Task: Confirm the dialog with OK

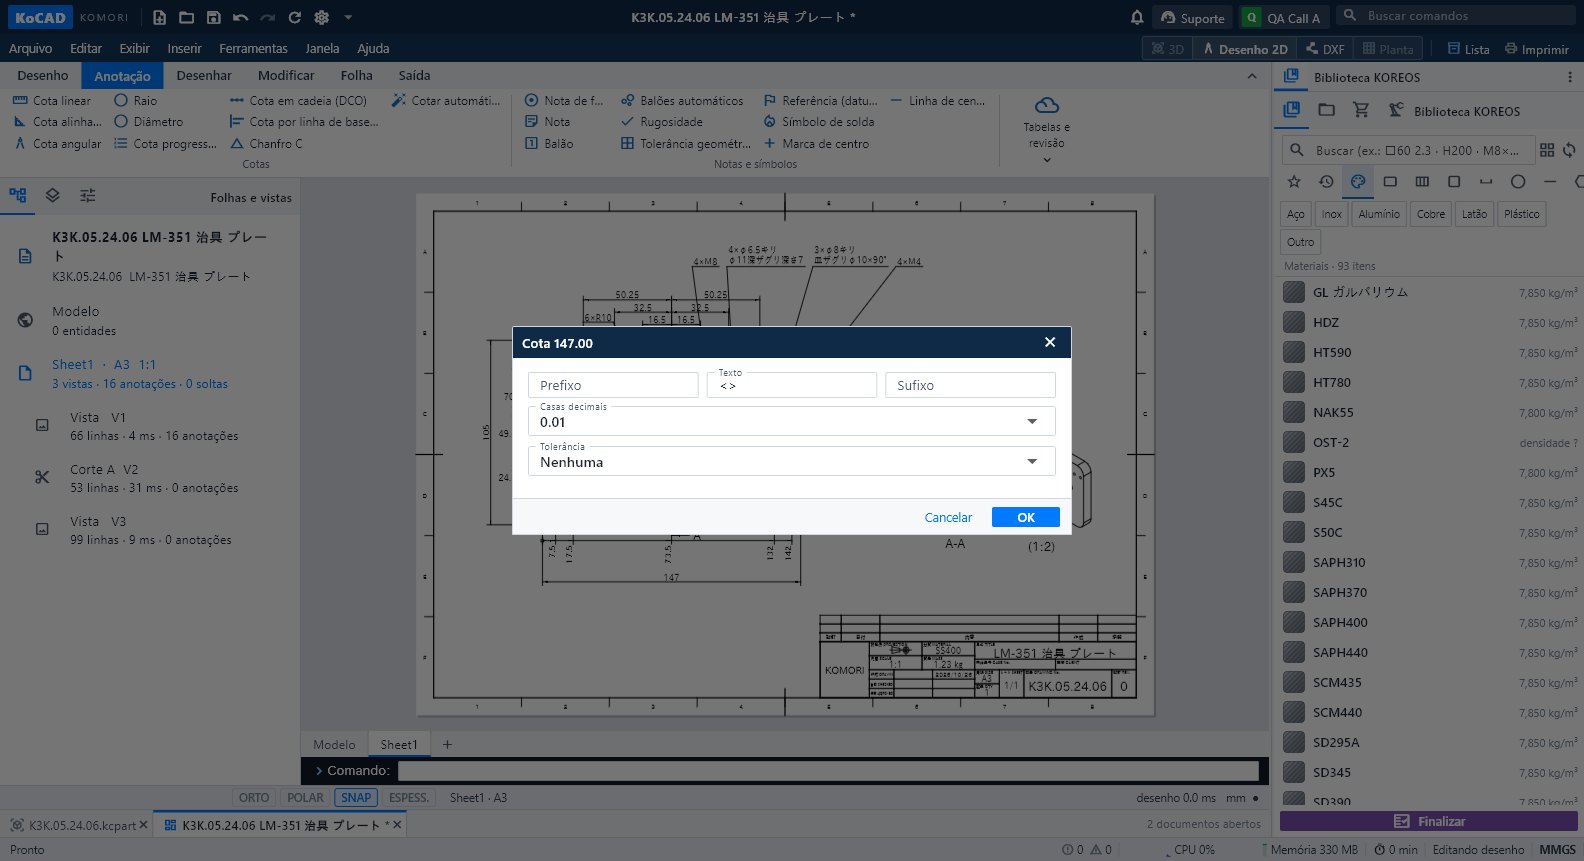Action: coord(1026,517)
